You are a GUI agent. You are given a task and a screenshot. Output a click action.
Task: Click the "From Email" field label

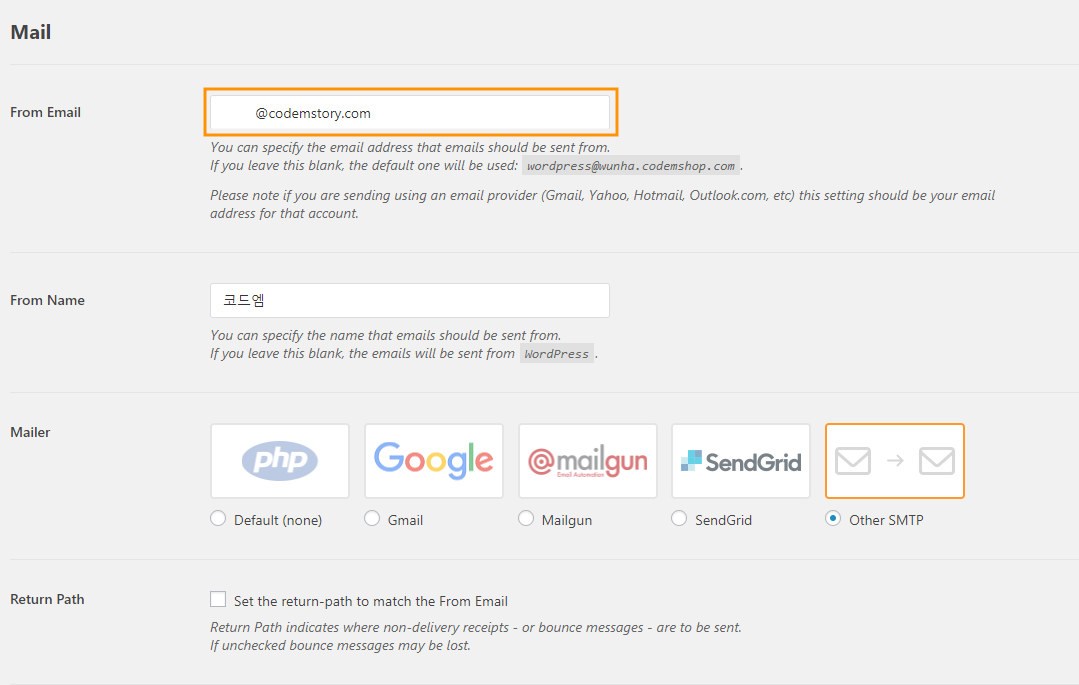tap(46, 113)
